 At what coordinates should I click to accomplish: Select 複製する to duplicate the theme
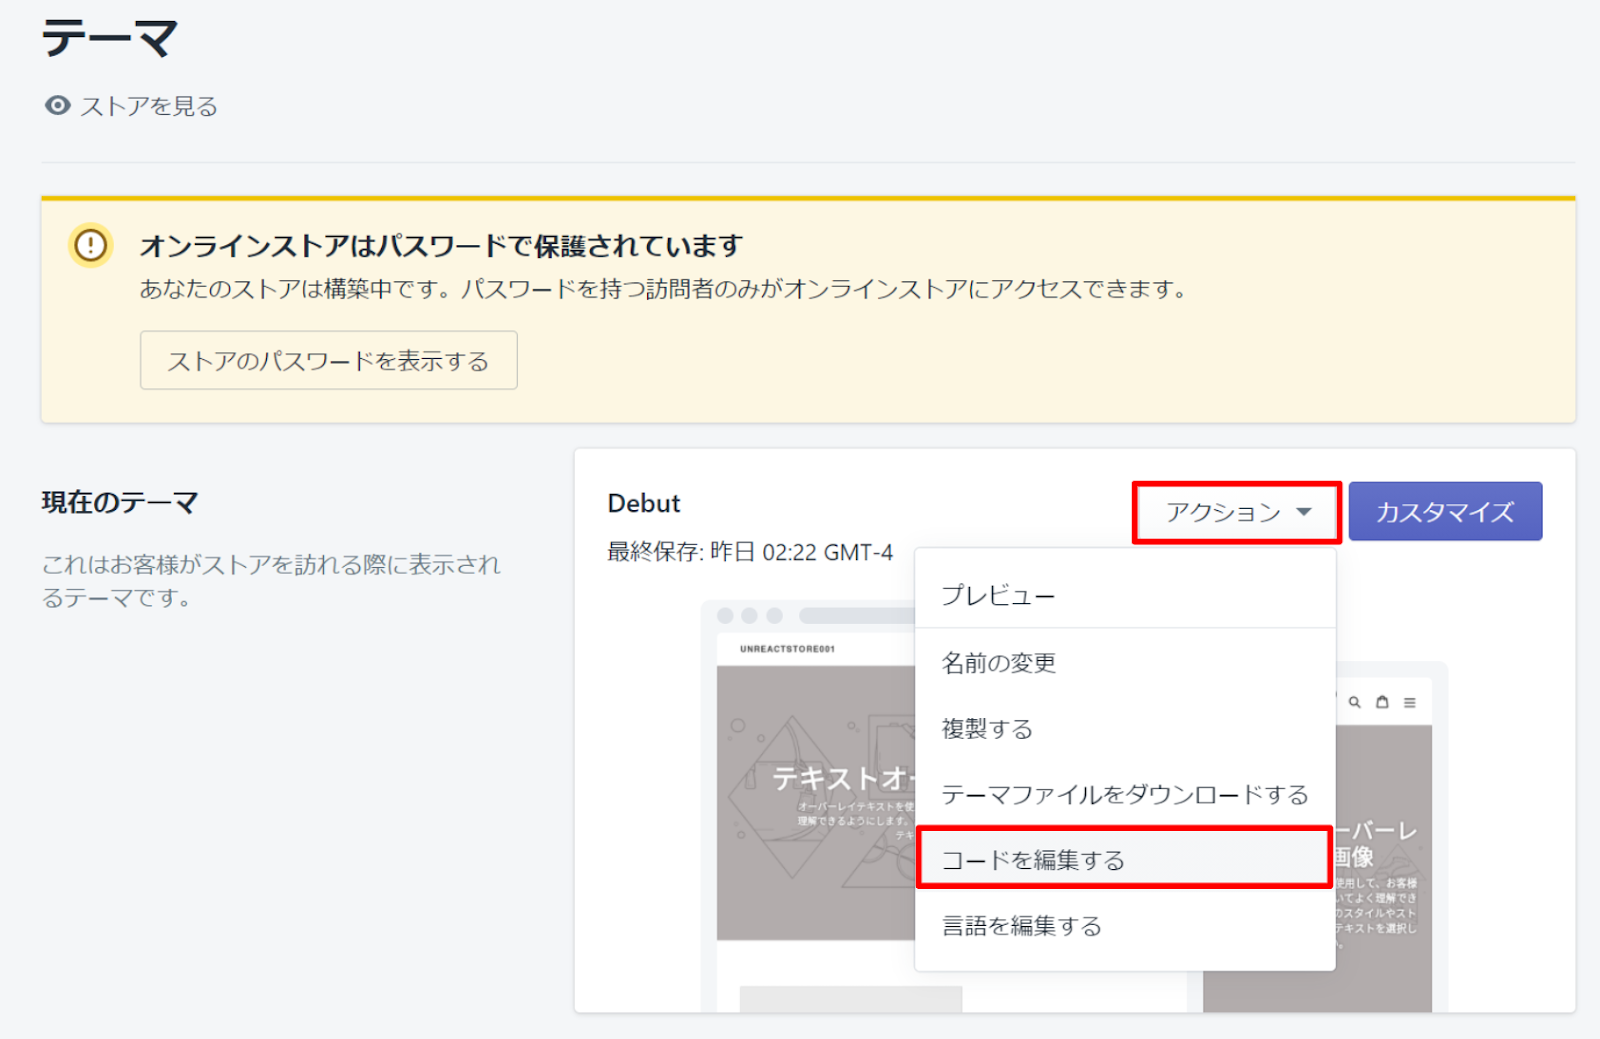tap(986, 729)
